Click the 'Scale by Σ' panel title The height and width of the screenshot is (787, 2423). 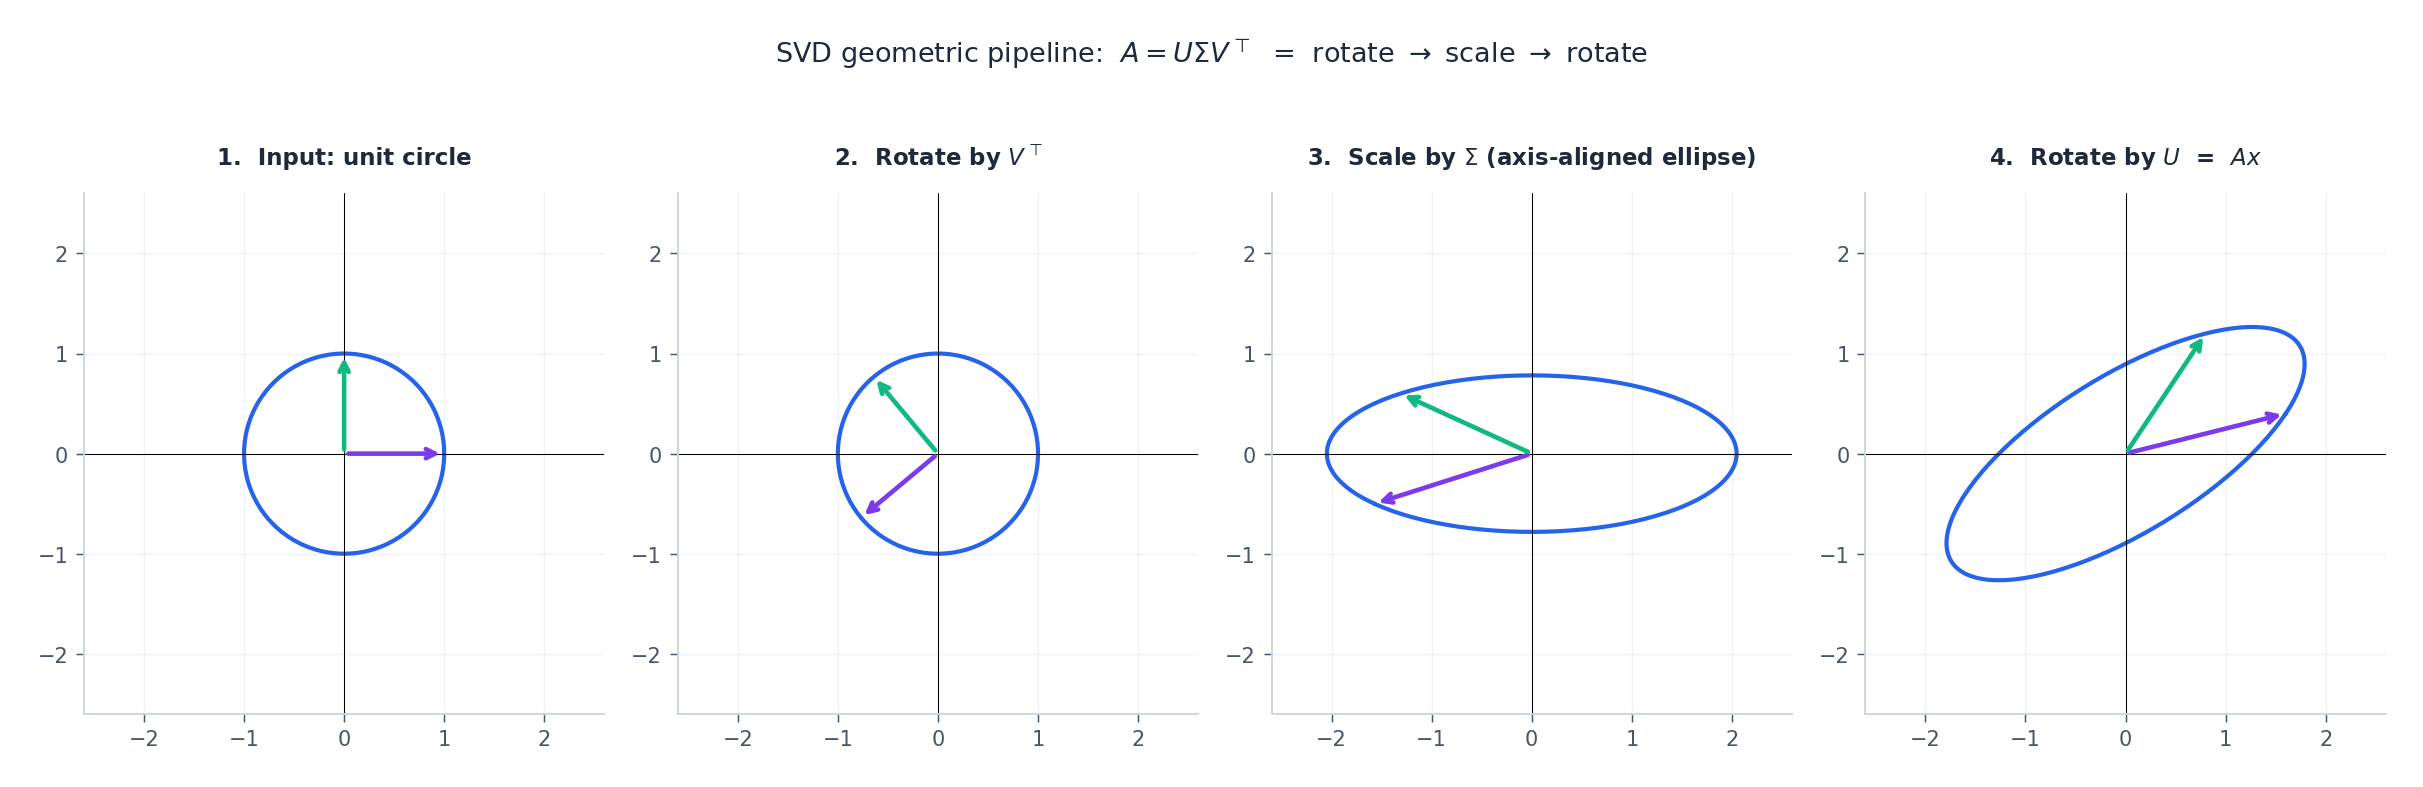(x=1532, y=158)
